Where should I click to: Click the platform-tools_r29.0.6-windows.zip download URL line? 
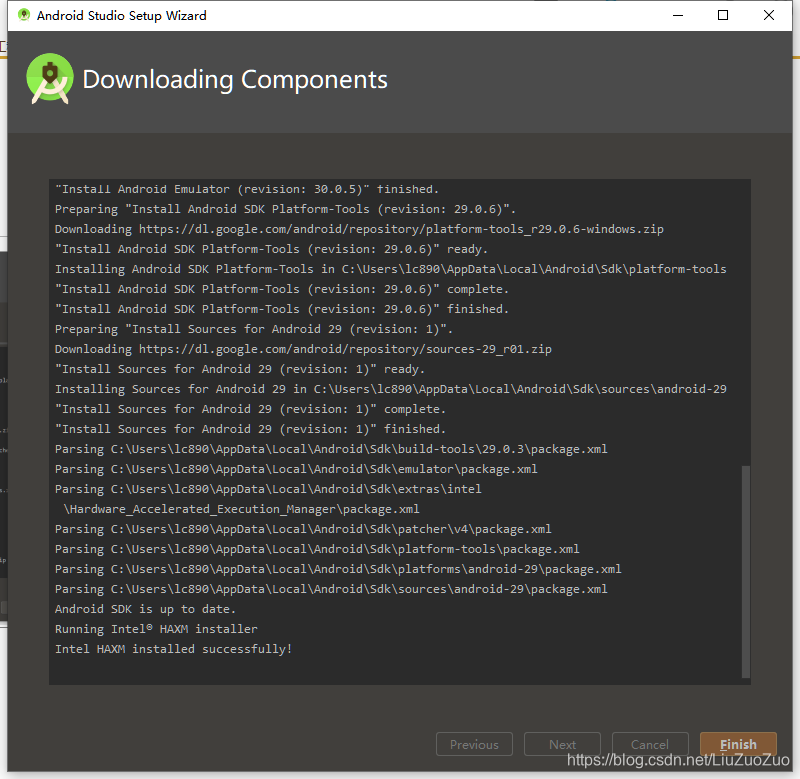[359, 229]
